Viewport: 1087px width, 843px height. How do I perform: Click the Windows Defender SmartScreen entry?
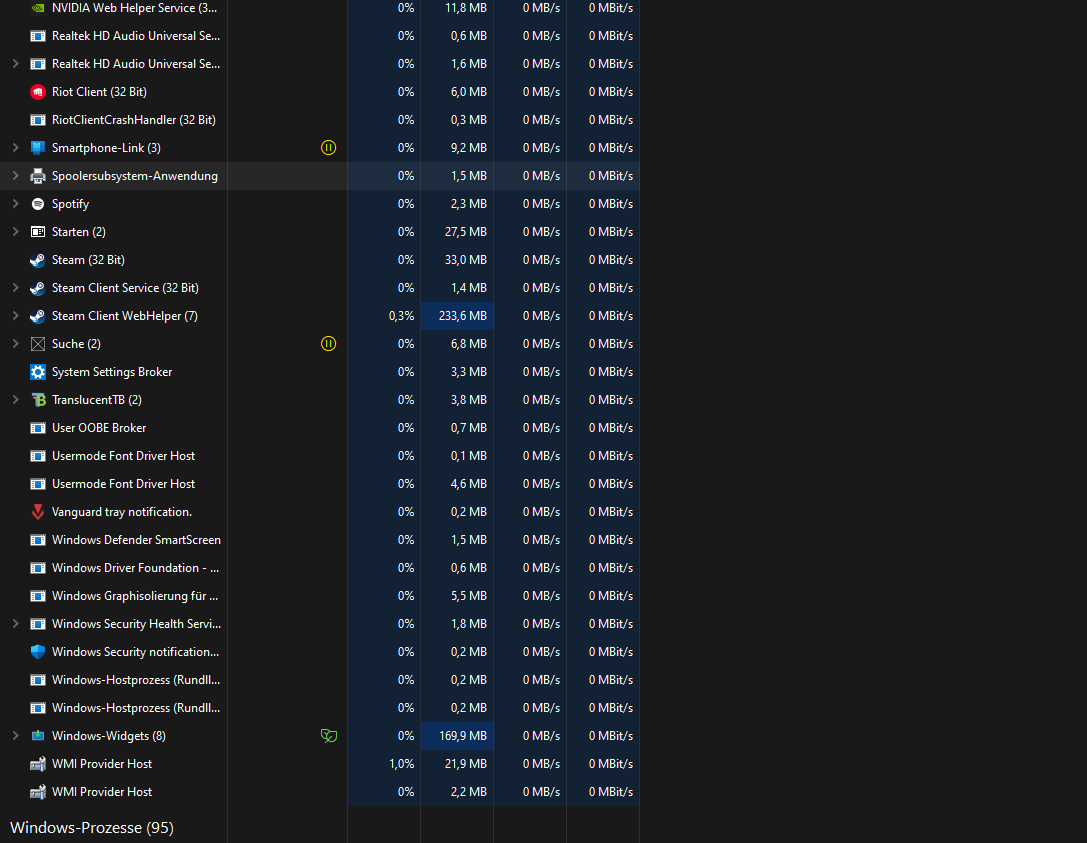[135, 539]
